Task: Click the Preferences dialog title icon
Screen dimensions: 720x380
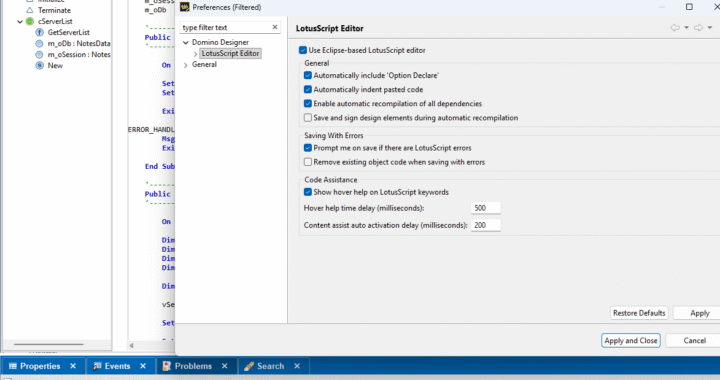Action: tap(185, 7)
